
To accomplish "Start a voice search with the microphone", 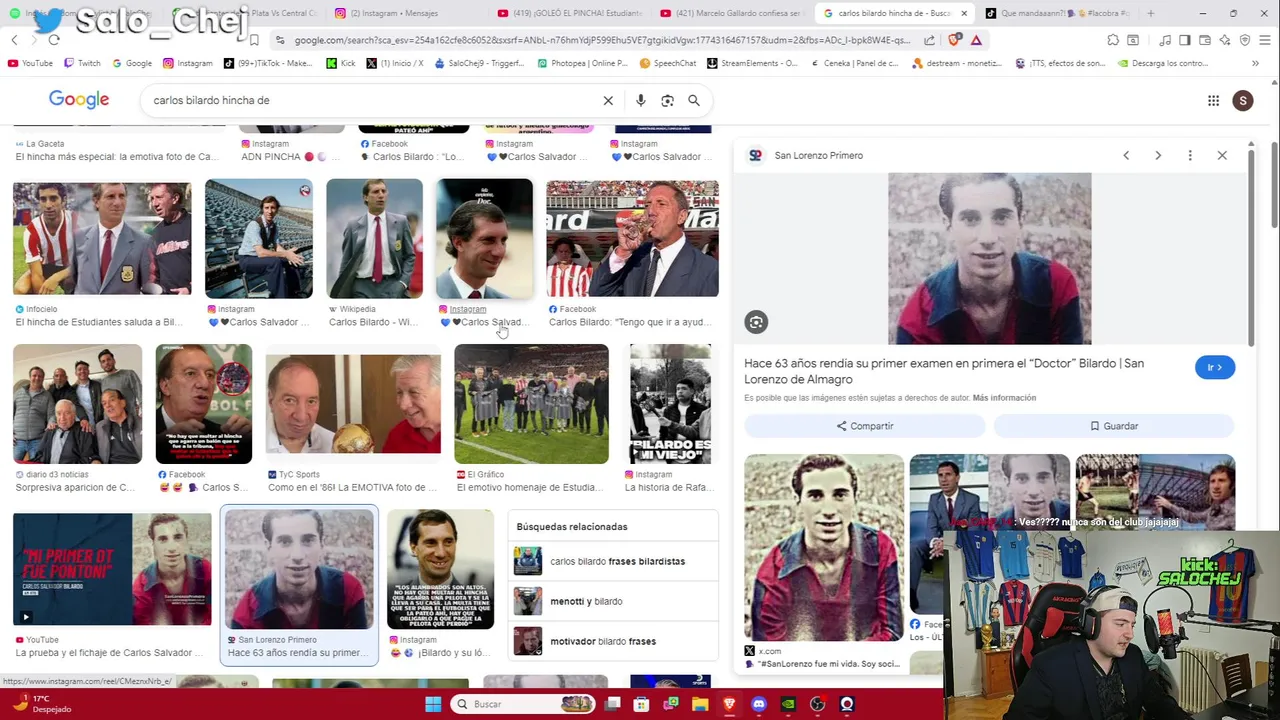I will (641, 100).
